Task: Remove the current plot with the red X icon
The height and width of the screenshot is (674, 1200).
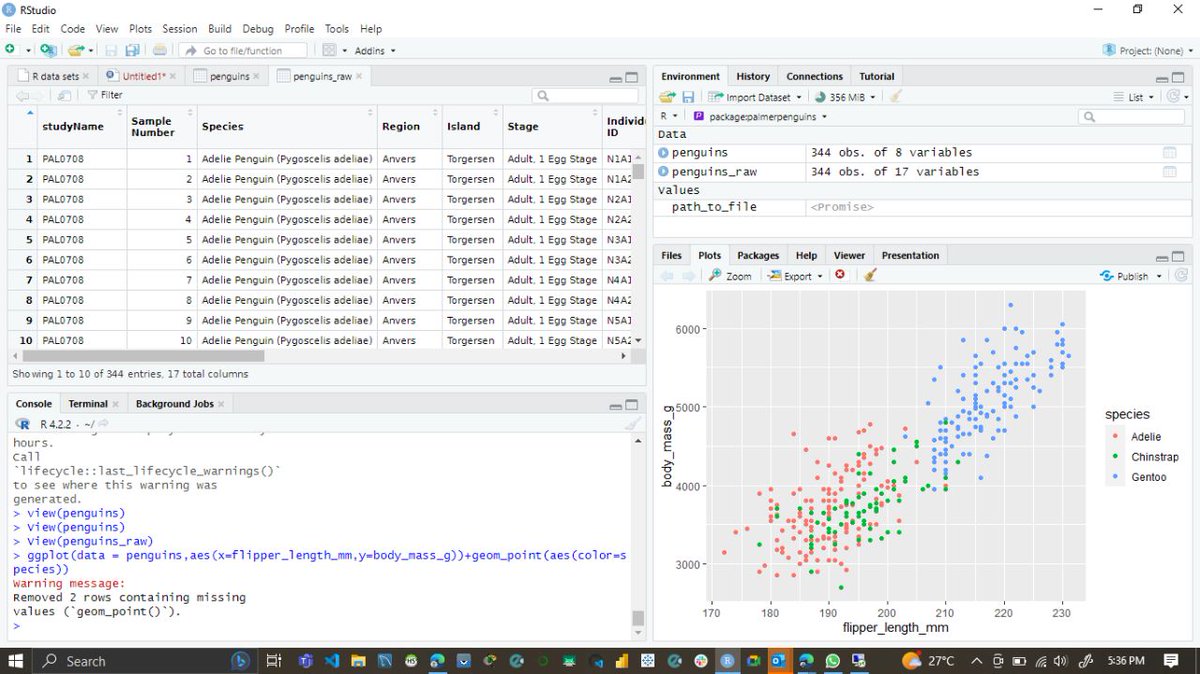Action: point(838,276)
